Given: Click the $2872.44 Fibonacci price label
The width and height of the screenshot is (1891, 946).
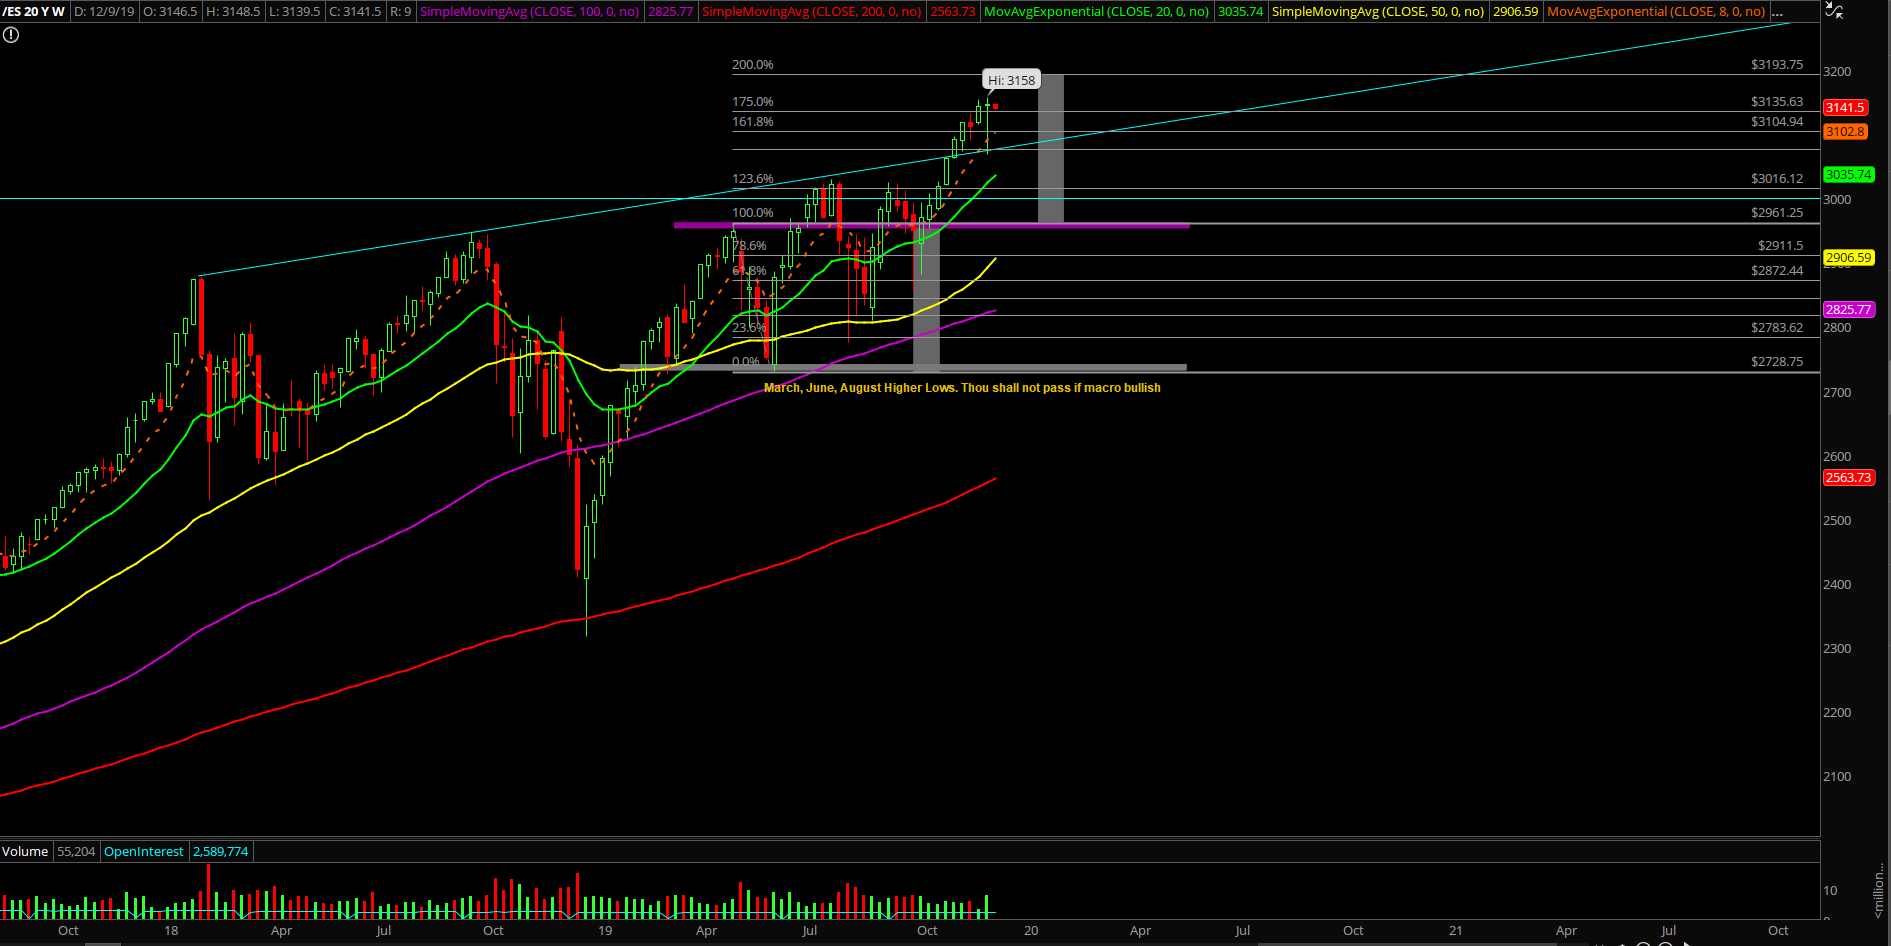Looking at the screenshot, I should pos(1777,271).
